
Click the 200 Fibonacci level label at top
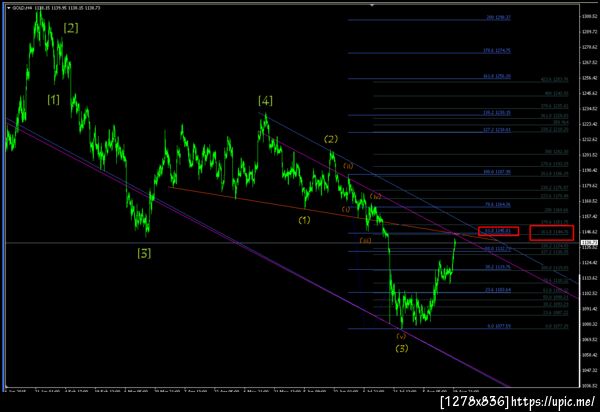(498, 17)
